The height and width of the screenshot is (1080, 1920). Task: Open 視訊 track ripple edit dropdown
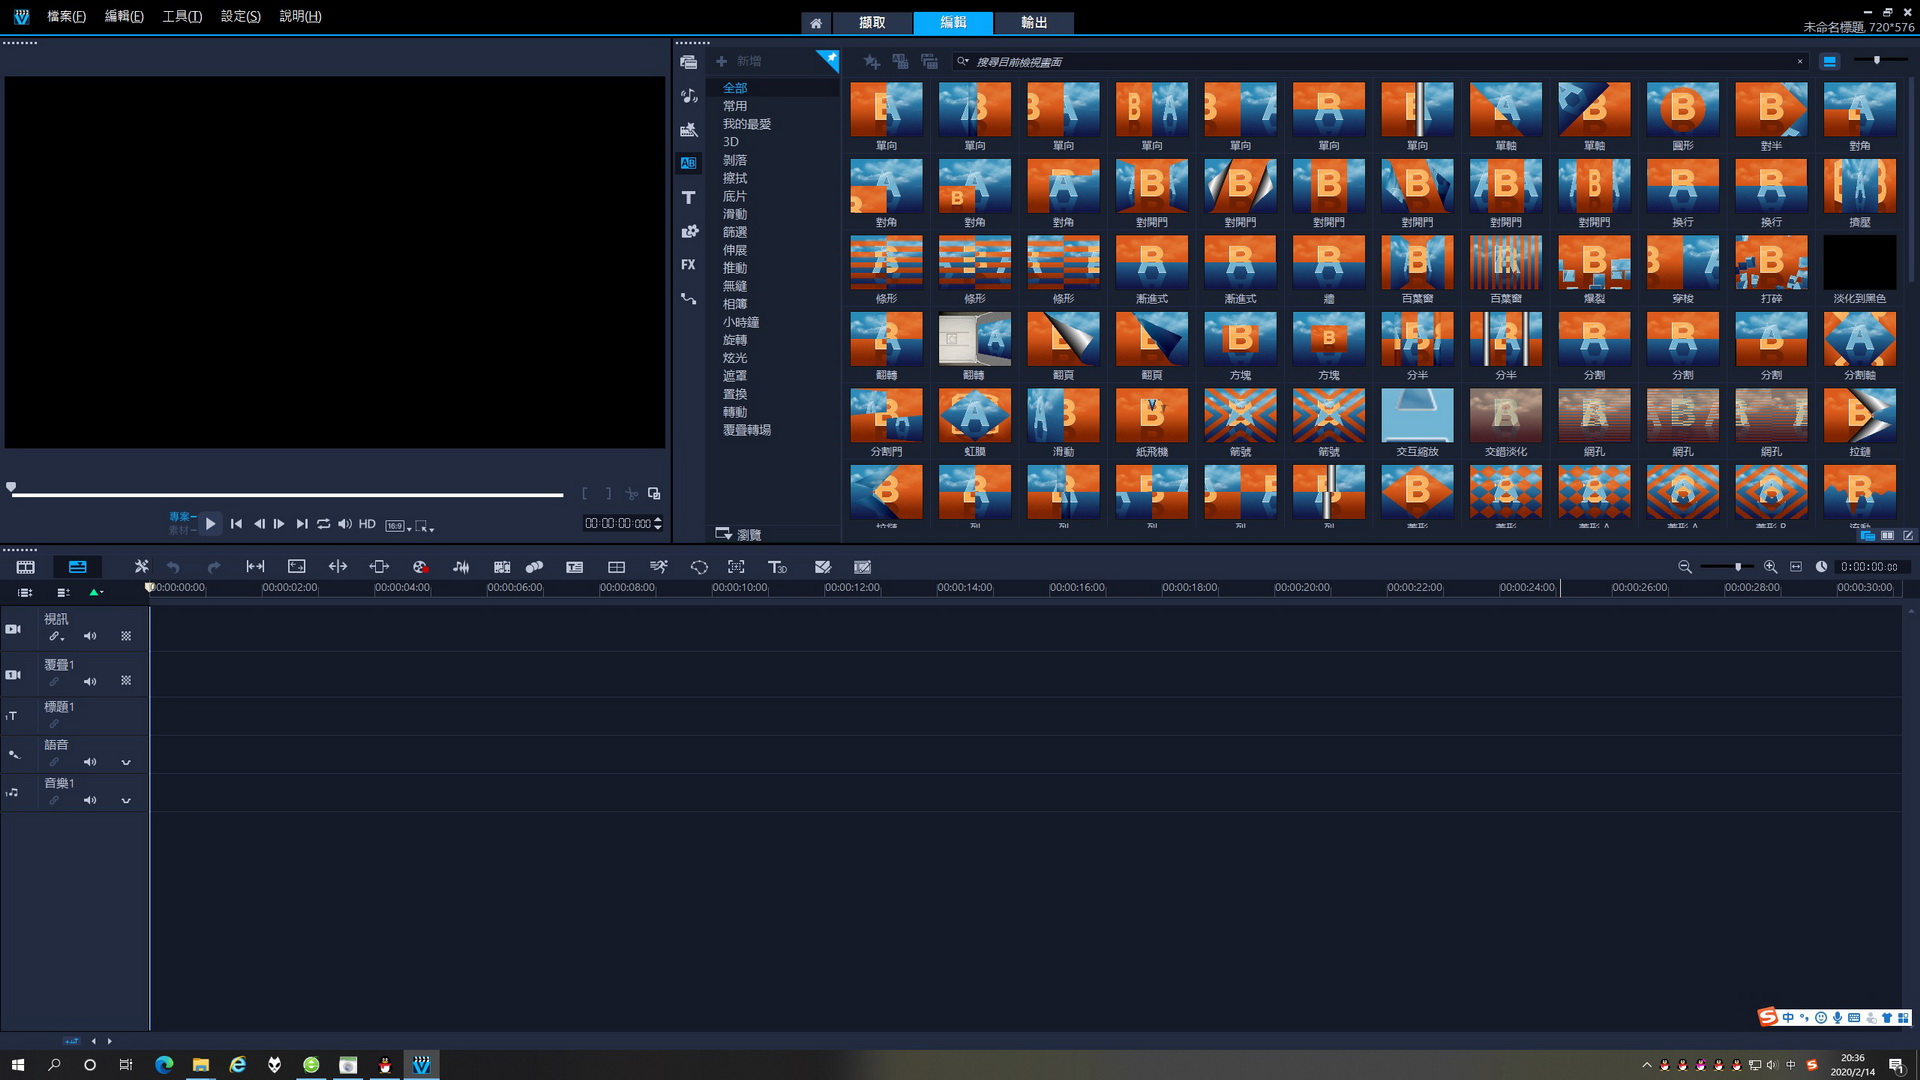click(57, 637)
